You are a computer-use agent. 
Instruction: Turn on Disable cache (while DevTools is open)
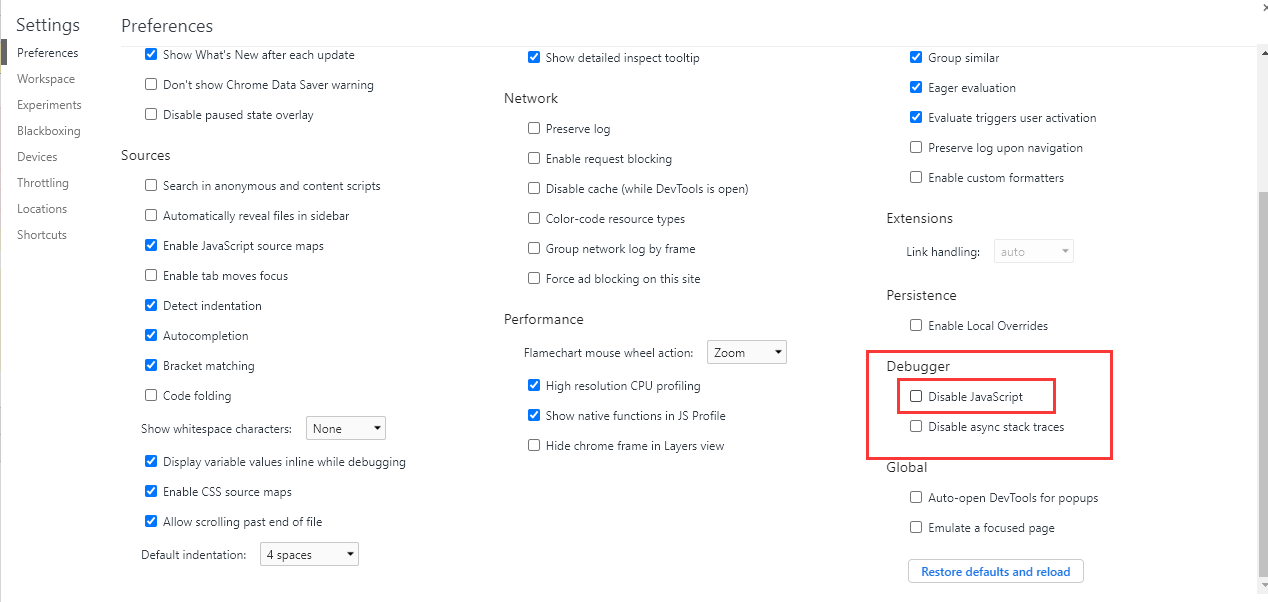(534, 189)
